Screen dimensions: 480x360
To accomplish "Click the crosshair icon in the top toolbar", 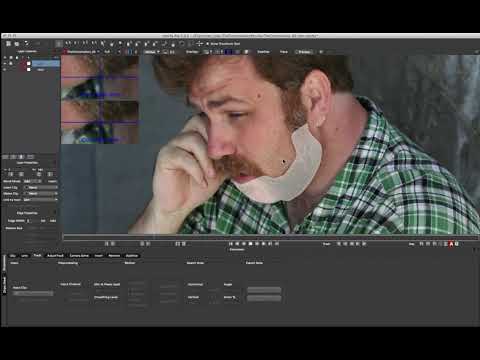I will (x=199, y=44).
